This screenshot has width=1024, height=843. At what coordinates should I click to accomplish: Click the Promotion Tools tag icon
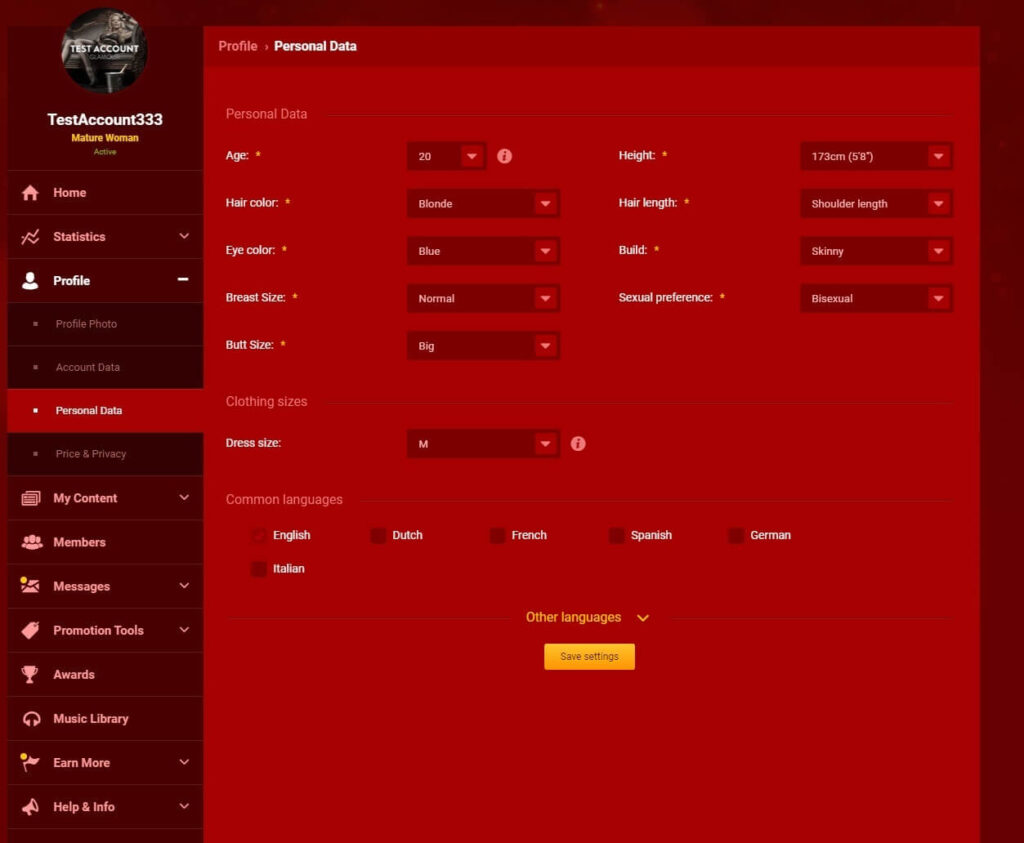31,630
